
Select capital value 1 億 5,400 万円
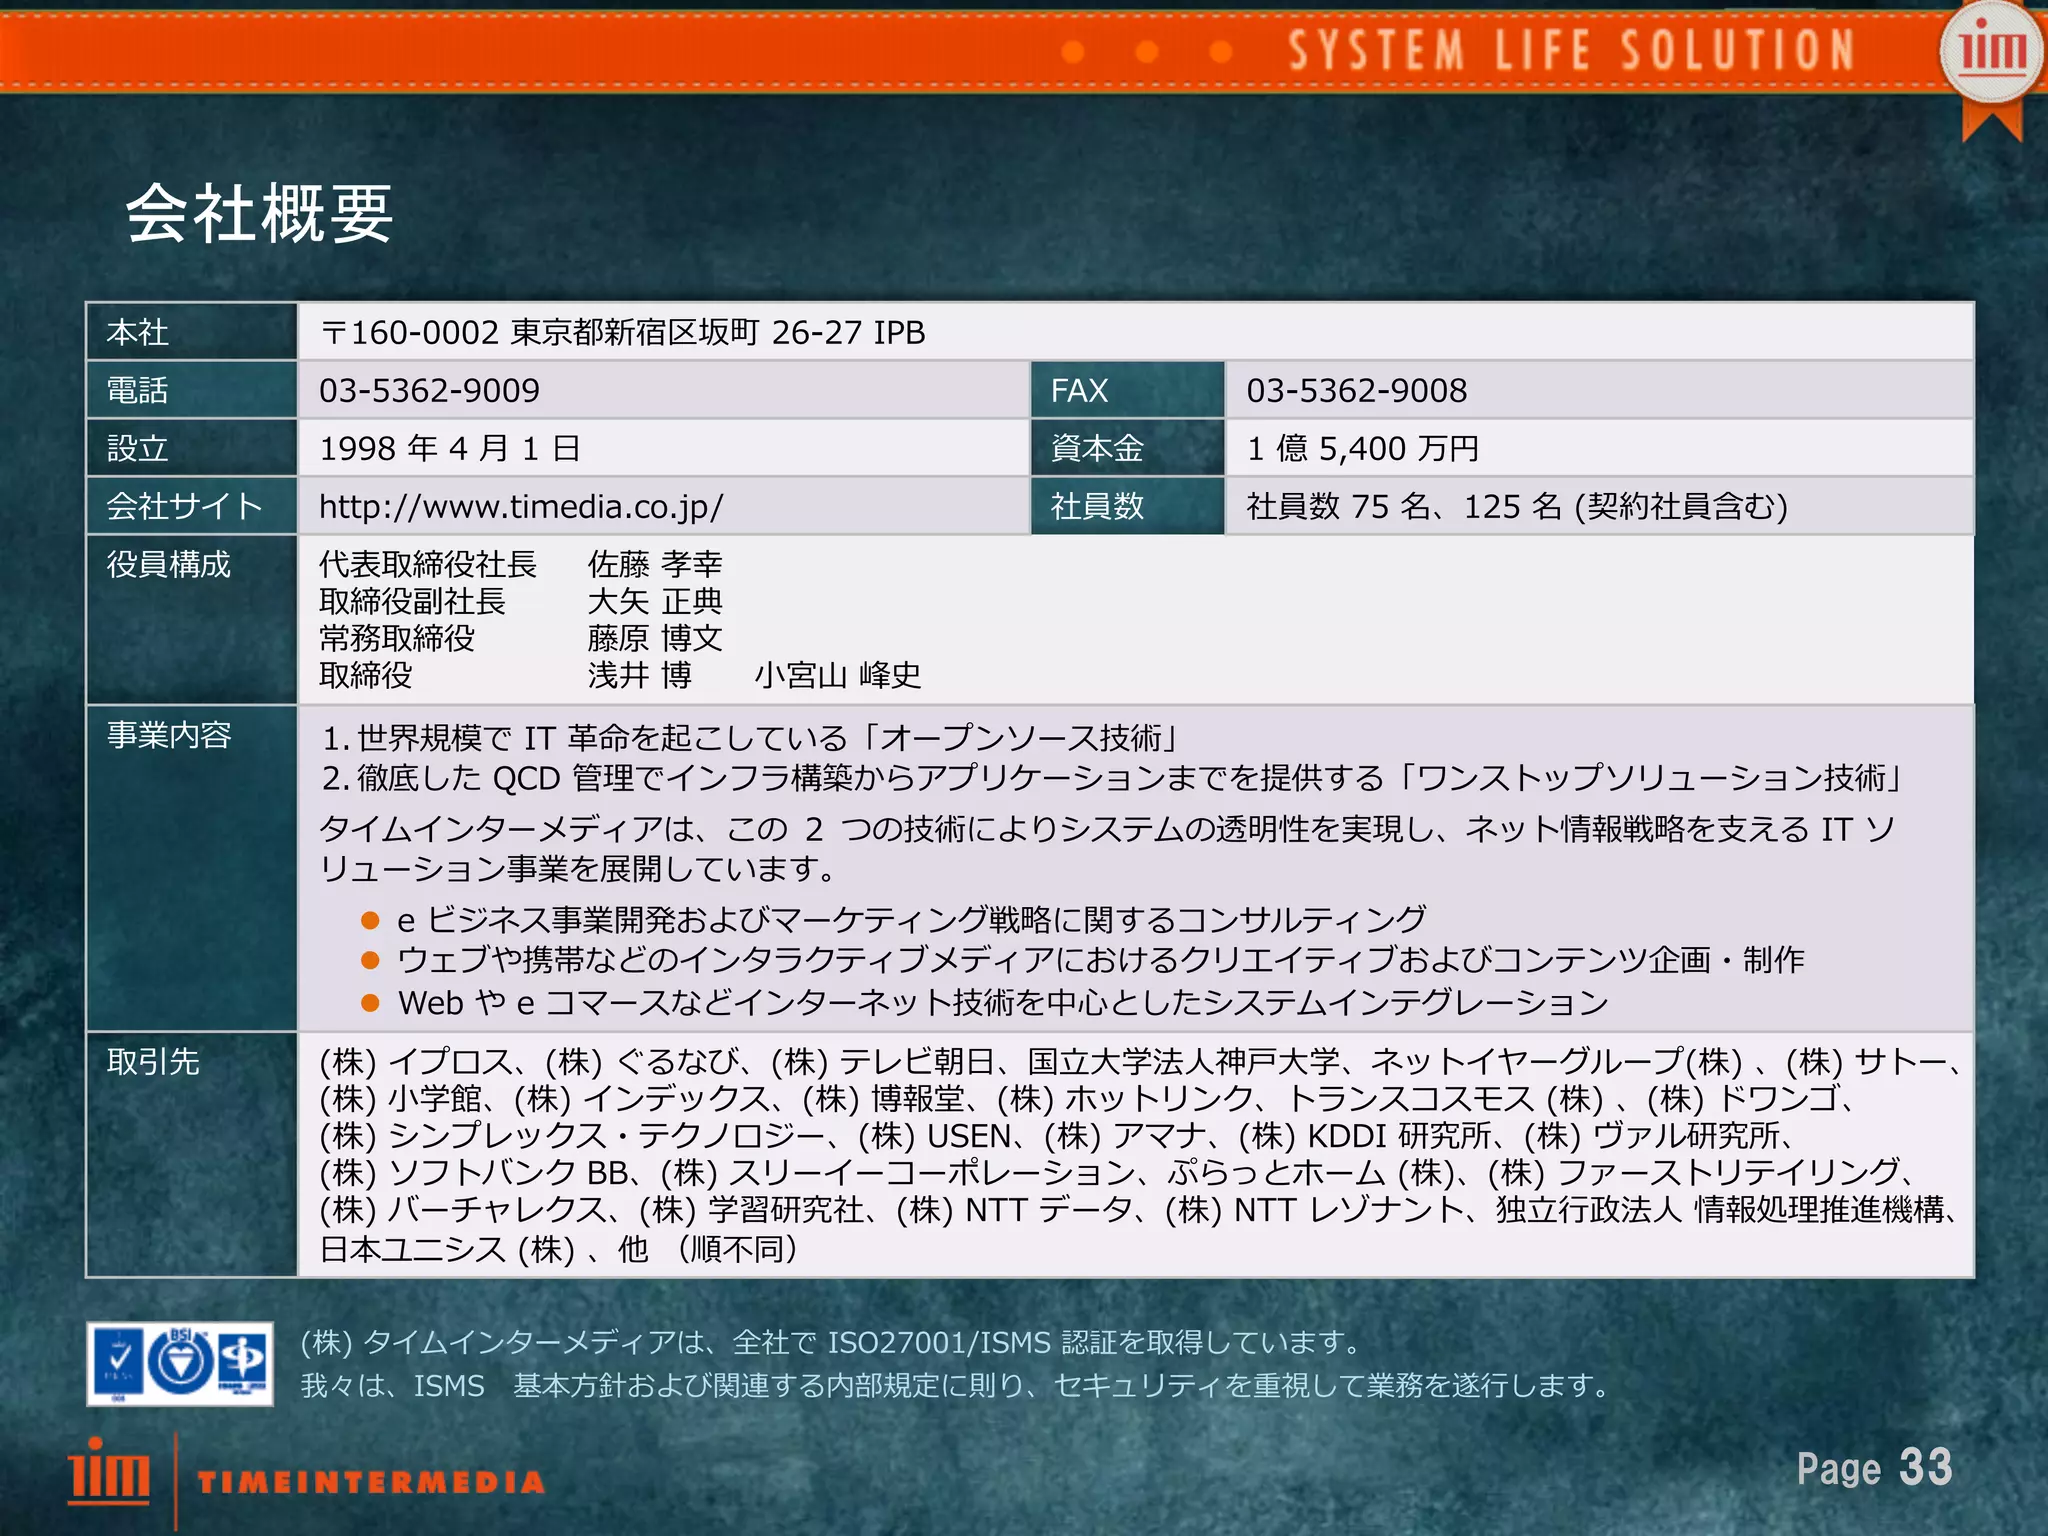tap(1363, 448)
